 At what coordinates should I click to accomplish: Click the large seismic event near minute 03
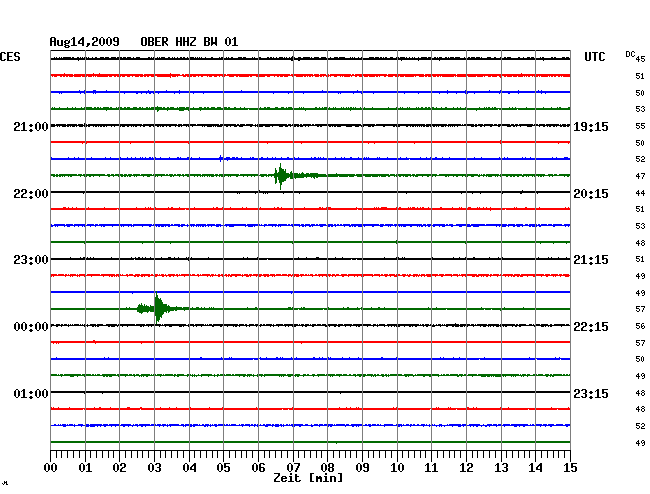pyautogui.click(x=158, y=308)
